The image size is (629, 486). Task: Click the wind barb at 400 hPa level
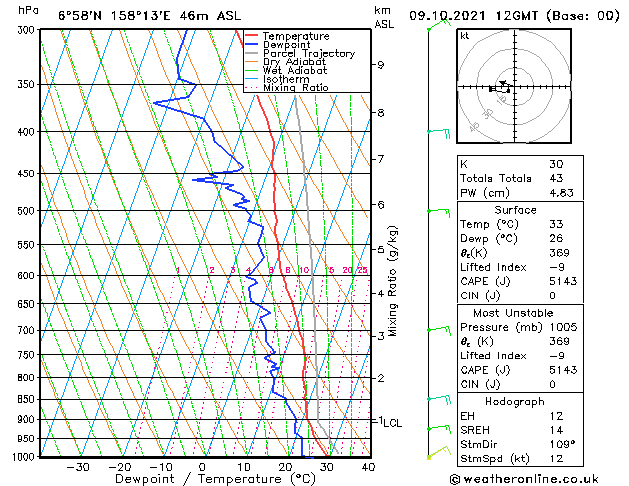pos(439,134)
